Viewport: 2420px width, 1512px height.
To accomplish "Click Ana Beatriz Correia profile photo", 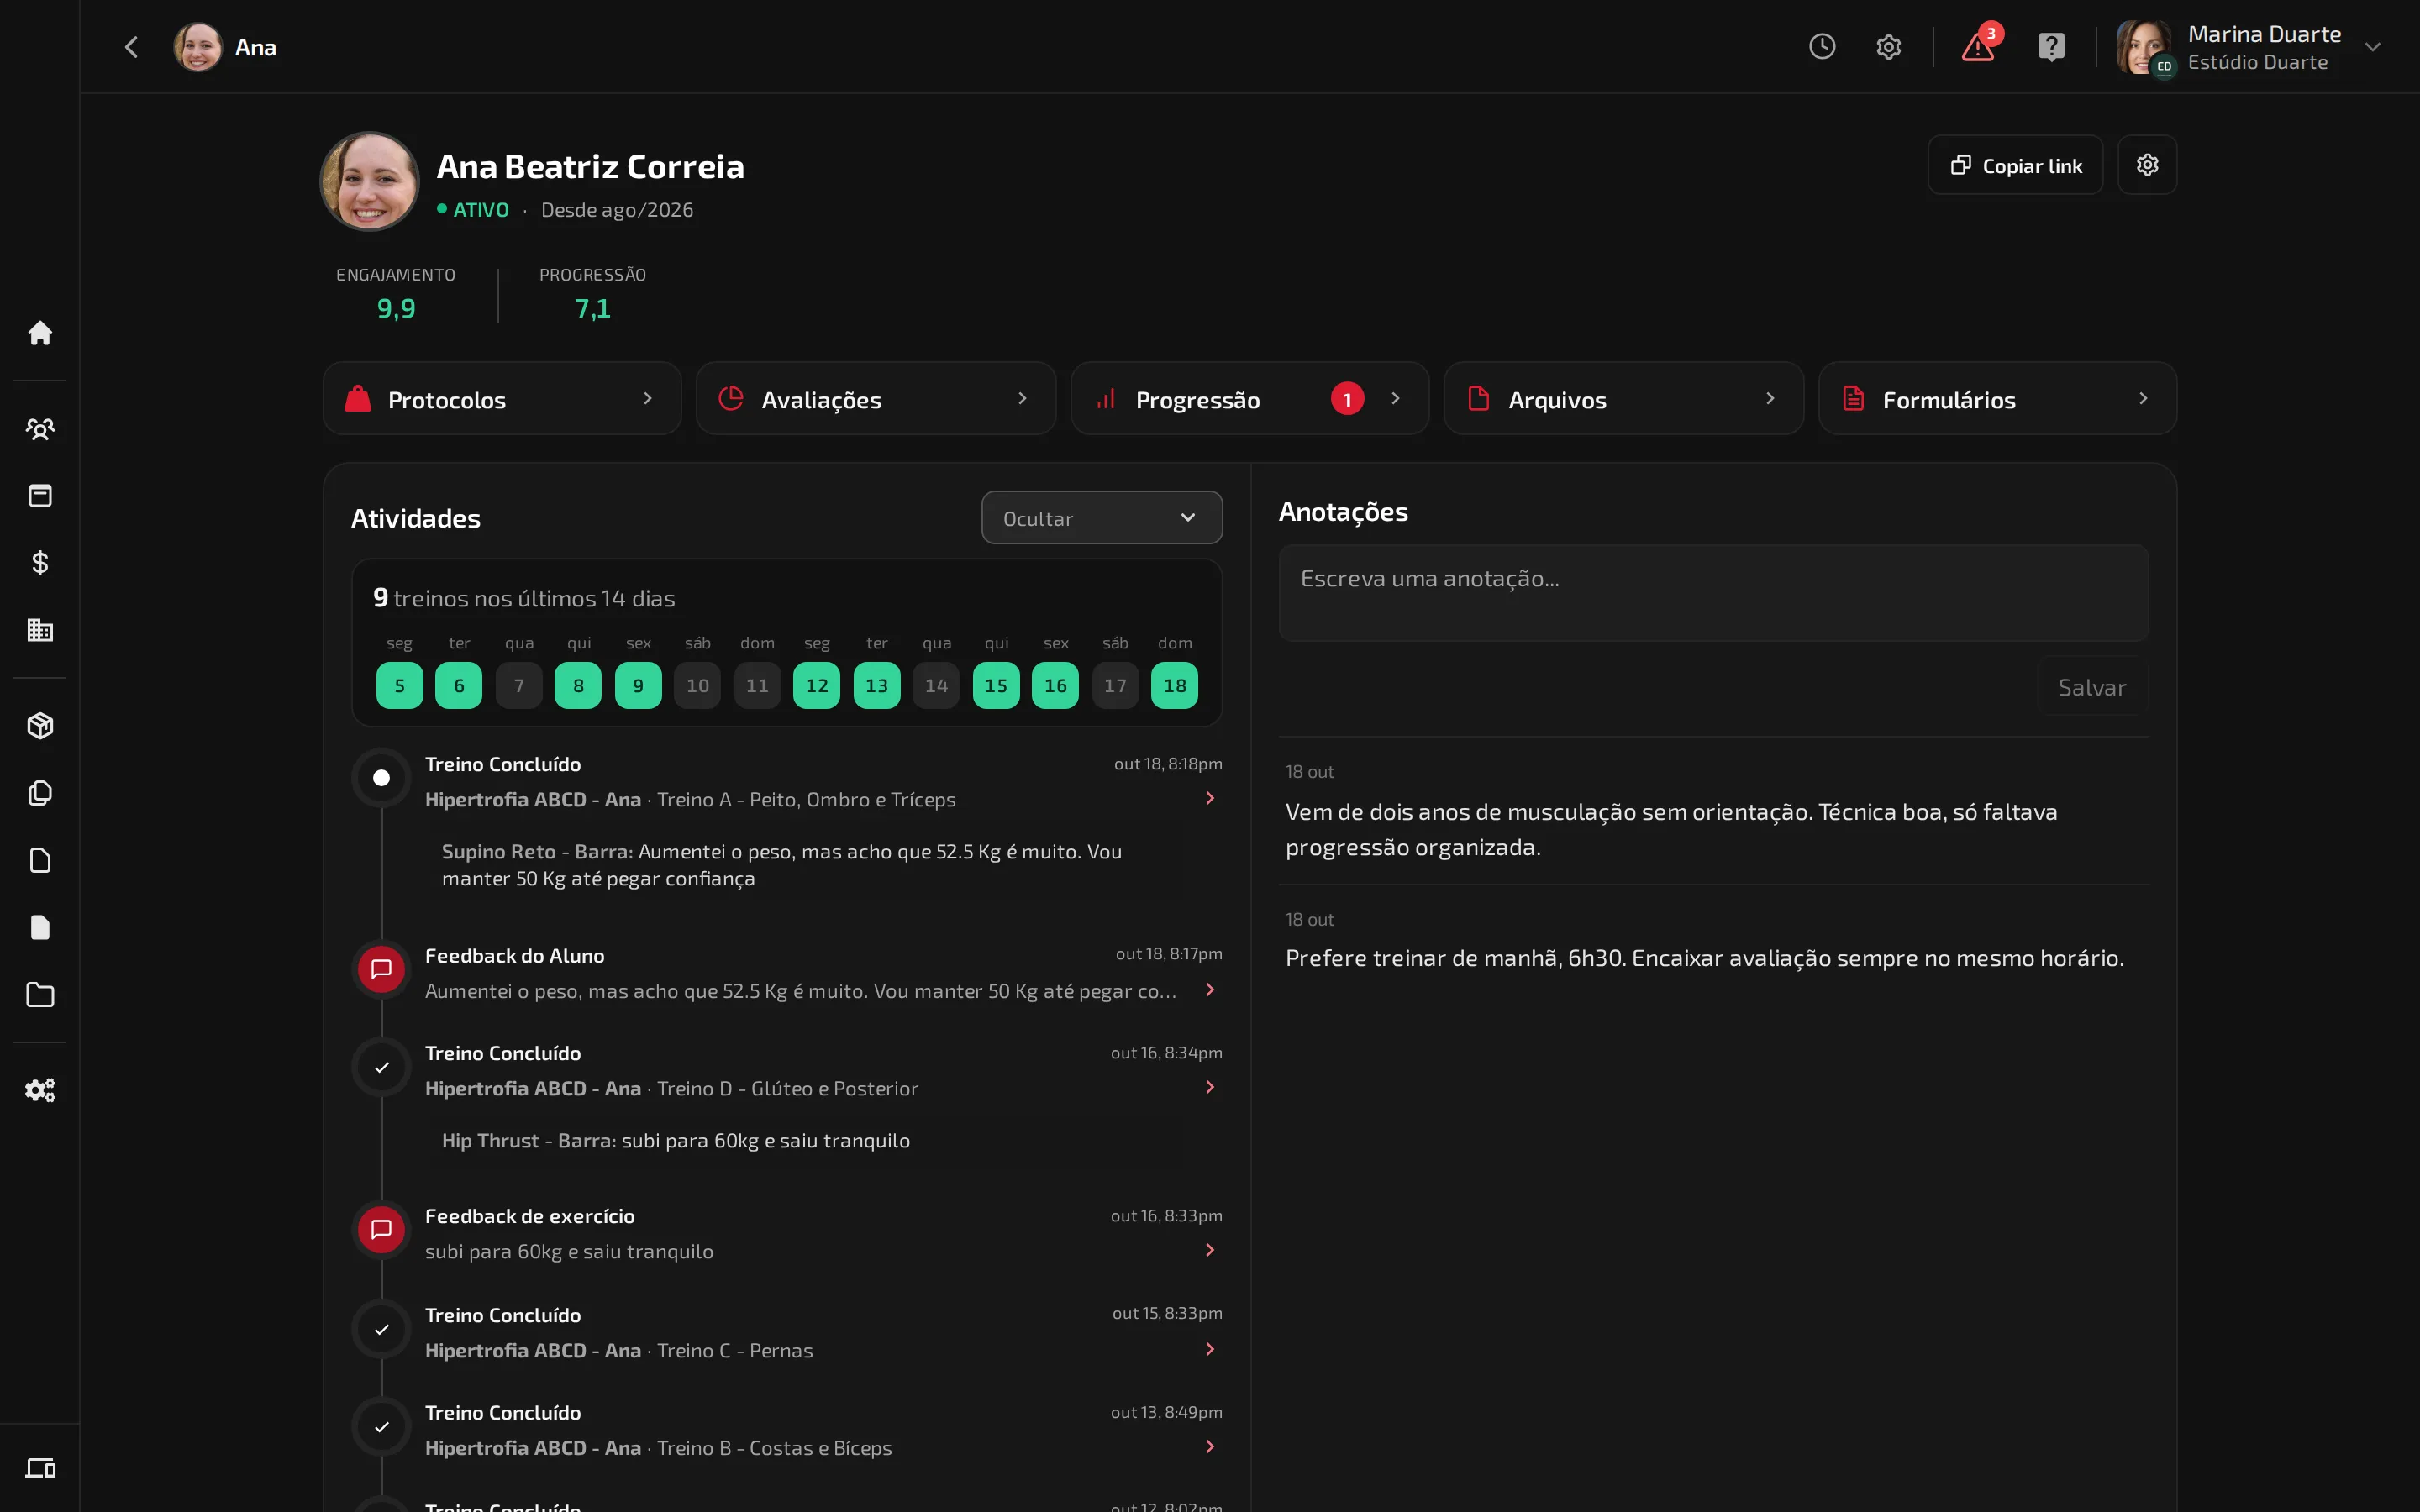I will 369,182.
